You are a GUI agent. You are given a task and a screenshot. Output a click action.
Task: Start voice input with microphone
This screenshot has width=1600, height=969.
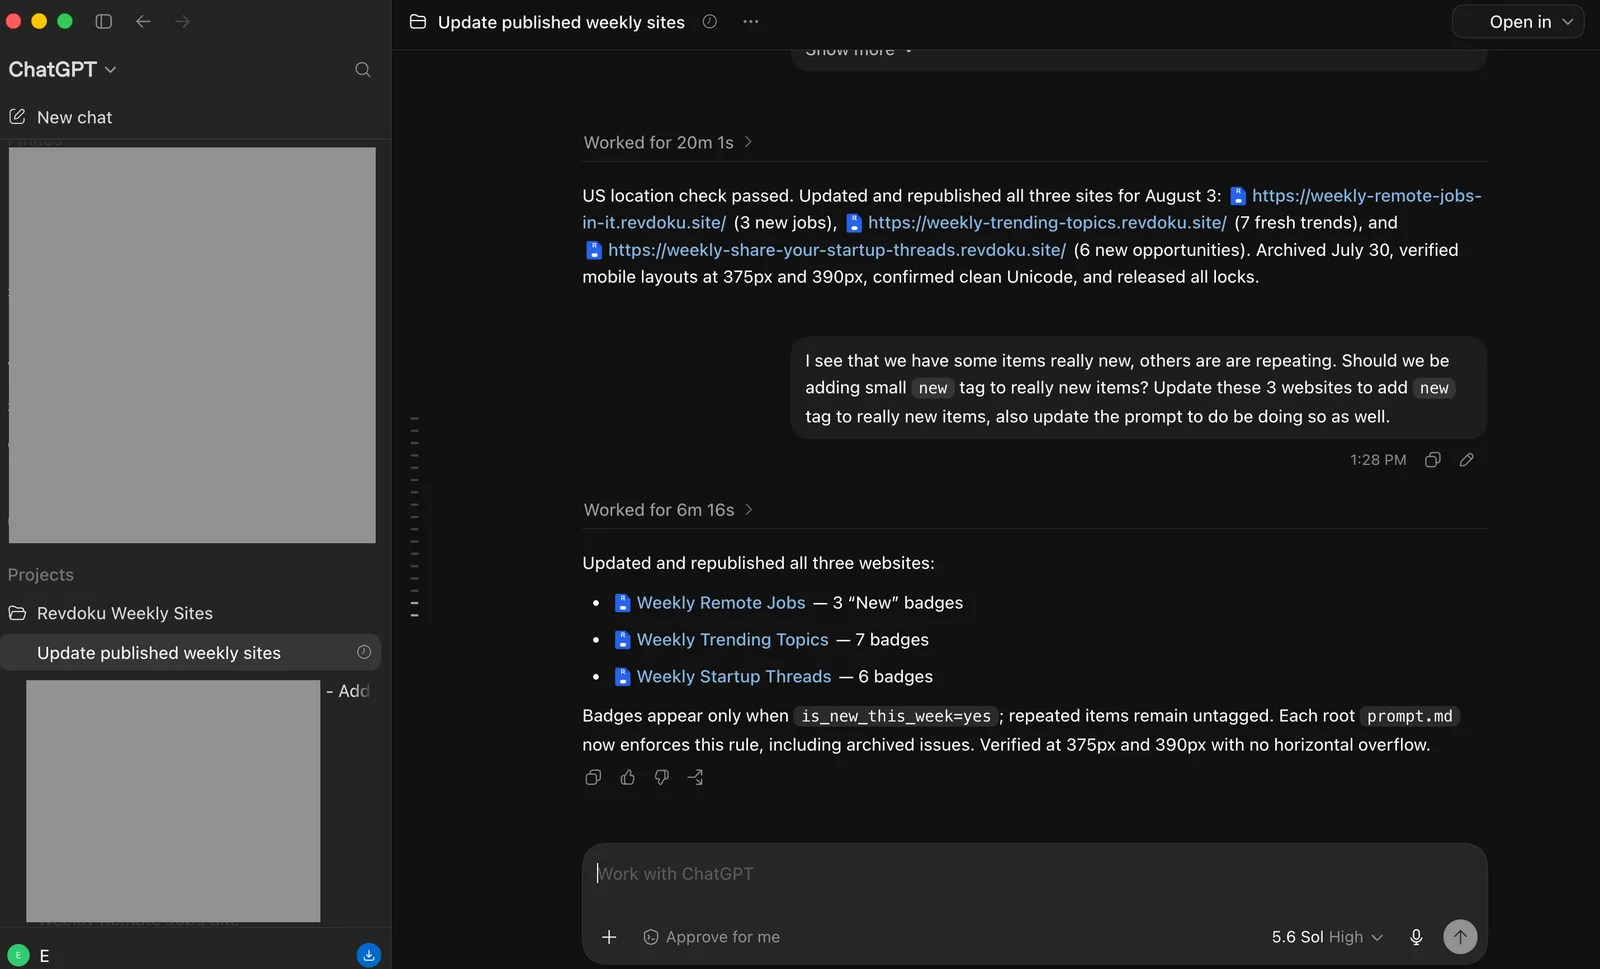tap(1416, 937)
